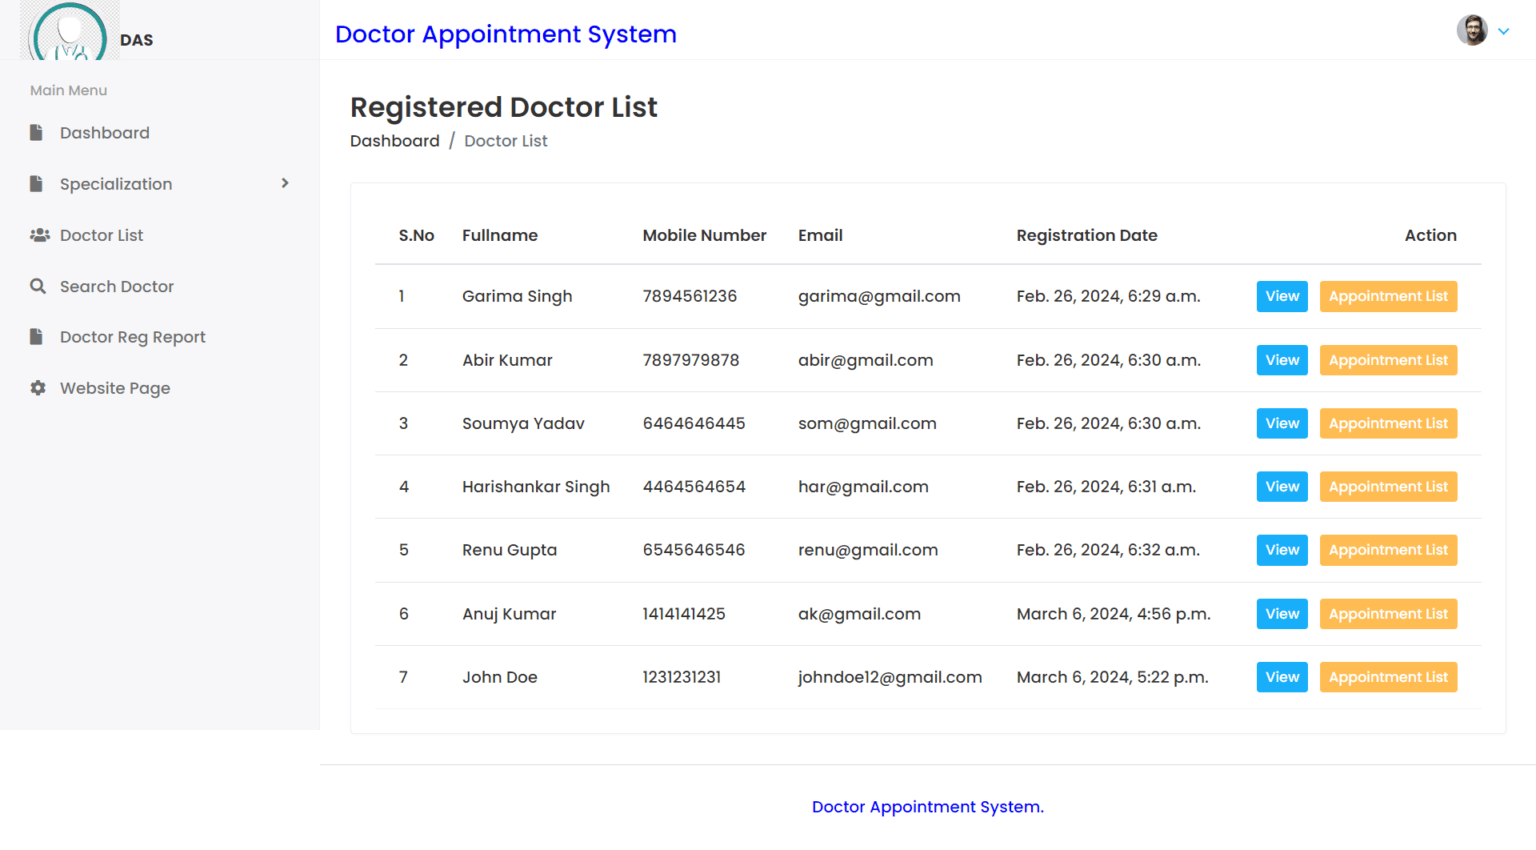Click the Doctor Appointment System footer link
The width and height of the screenshot is (1536, 850).
(927, 807)
